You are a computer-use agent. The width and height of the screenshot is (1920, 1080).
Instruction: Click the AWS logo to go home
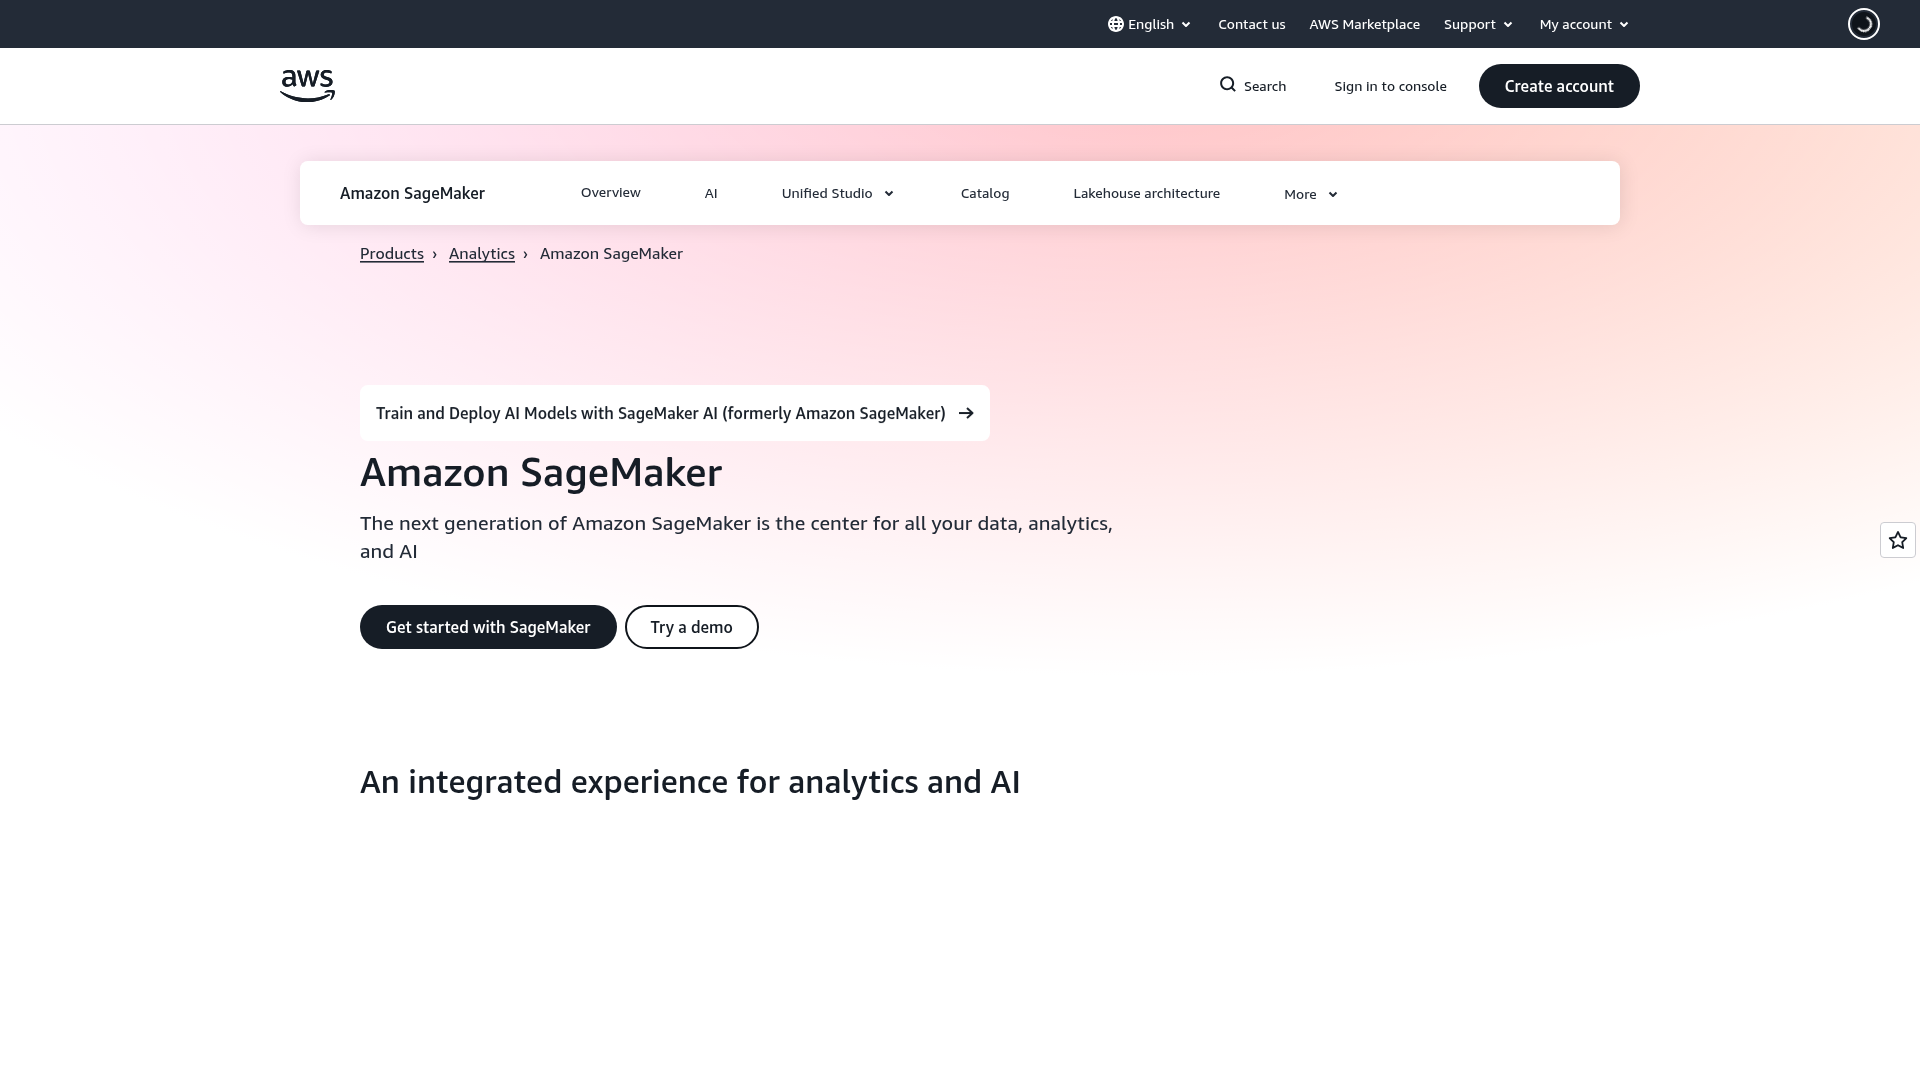coord(307,85)
